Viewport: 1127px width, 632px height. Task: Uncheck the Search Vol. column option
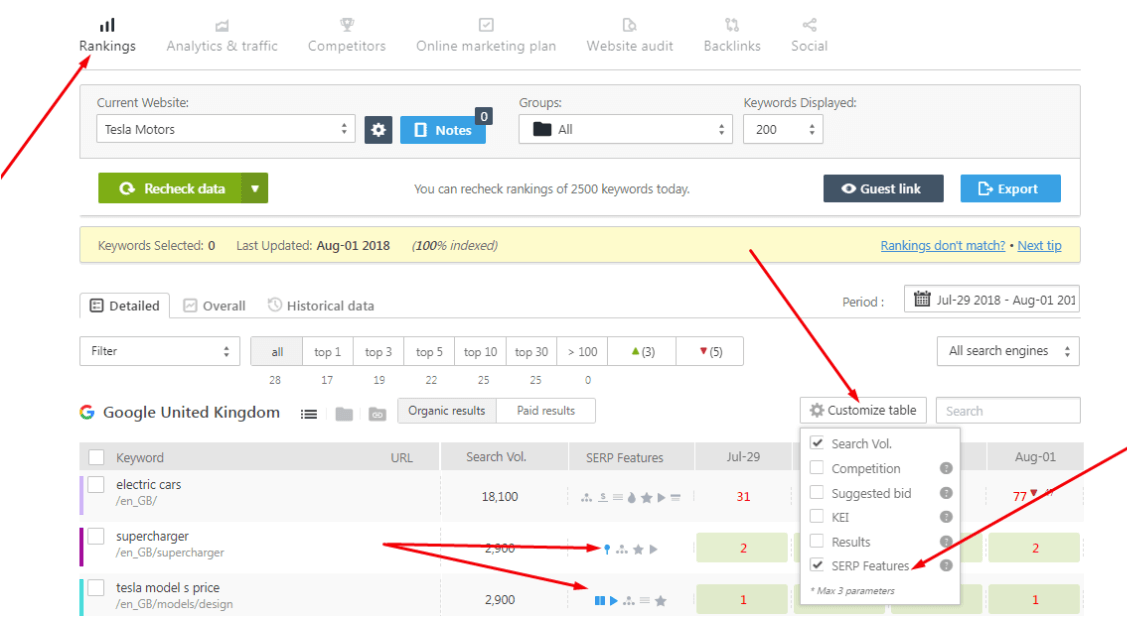(816, 443)
